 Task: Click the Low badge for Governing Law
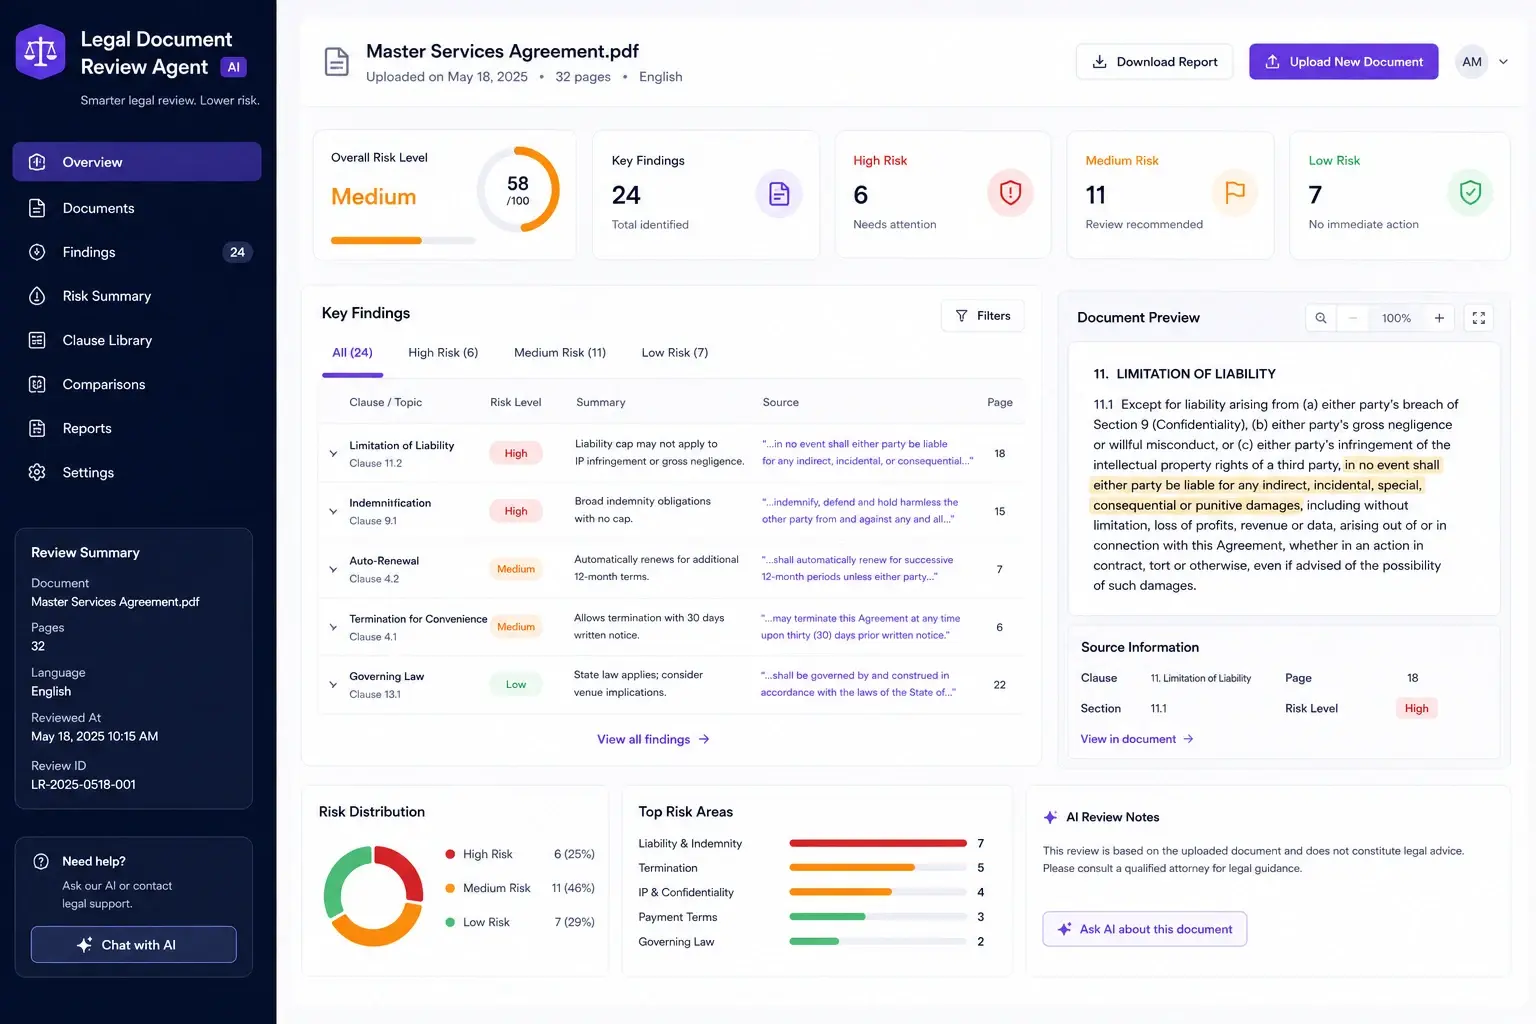516,685
